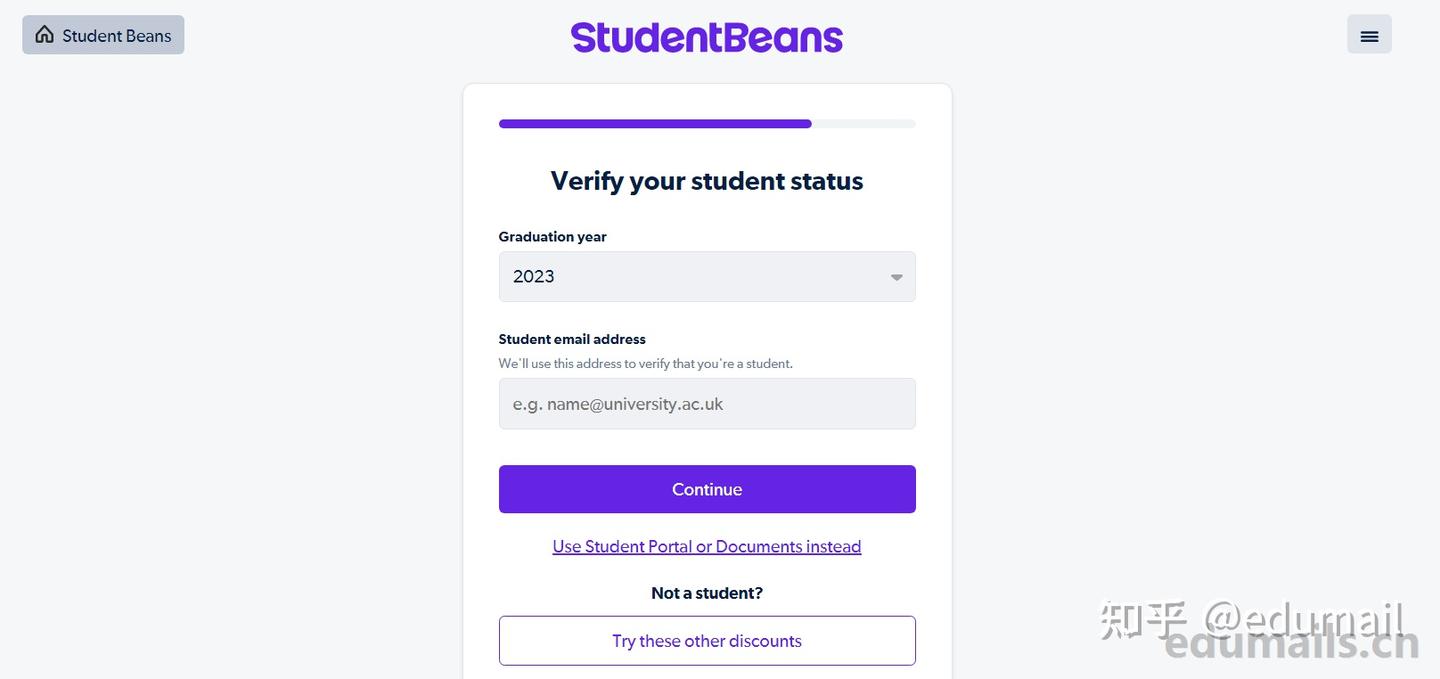Click the dropdown chevron on graduation year
Viewport: 1440px width, 679px height.
(x=895, y=276)
